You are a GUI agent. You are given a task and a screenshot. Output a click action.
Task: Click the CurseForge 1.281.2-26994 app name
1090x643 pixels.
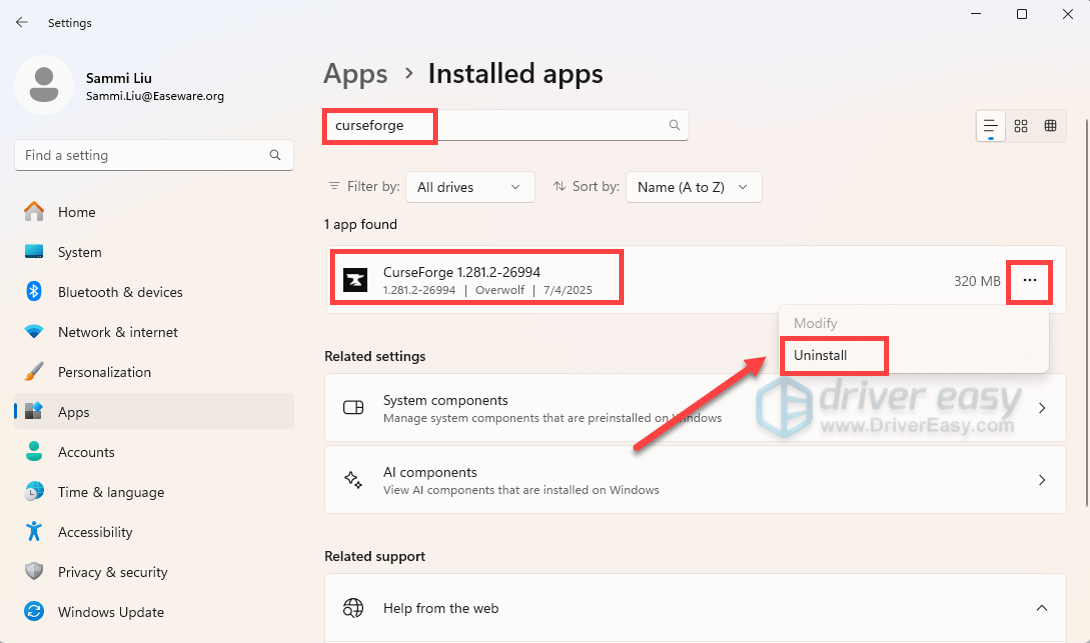(462, 272)
